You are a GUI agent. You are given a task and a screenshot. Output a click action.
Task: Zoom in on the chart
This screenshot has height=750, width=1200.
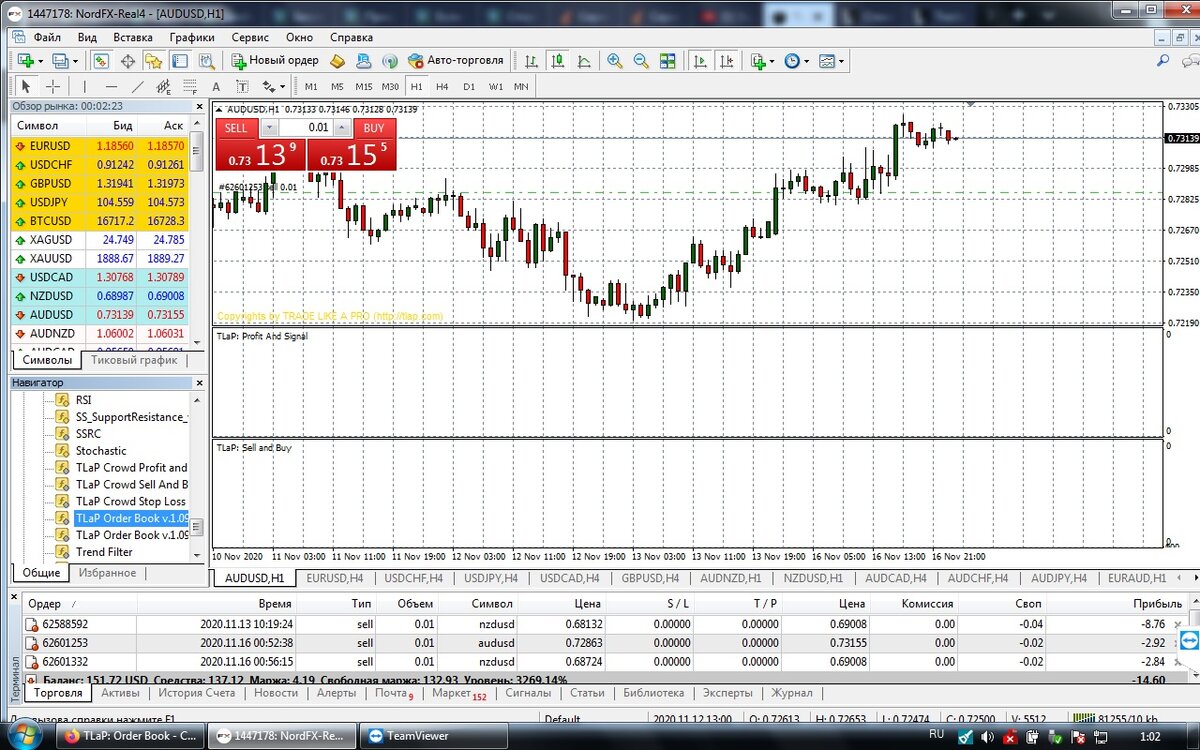coord(614,61)
